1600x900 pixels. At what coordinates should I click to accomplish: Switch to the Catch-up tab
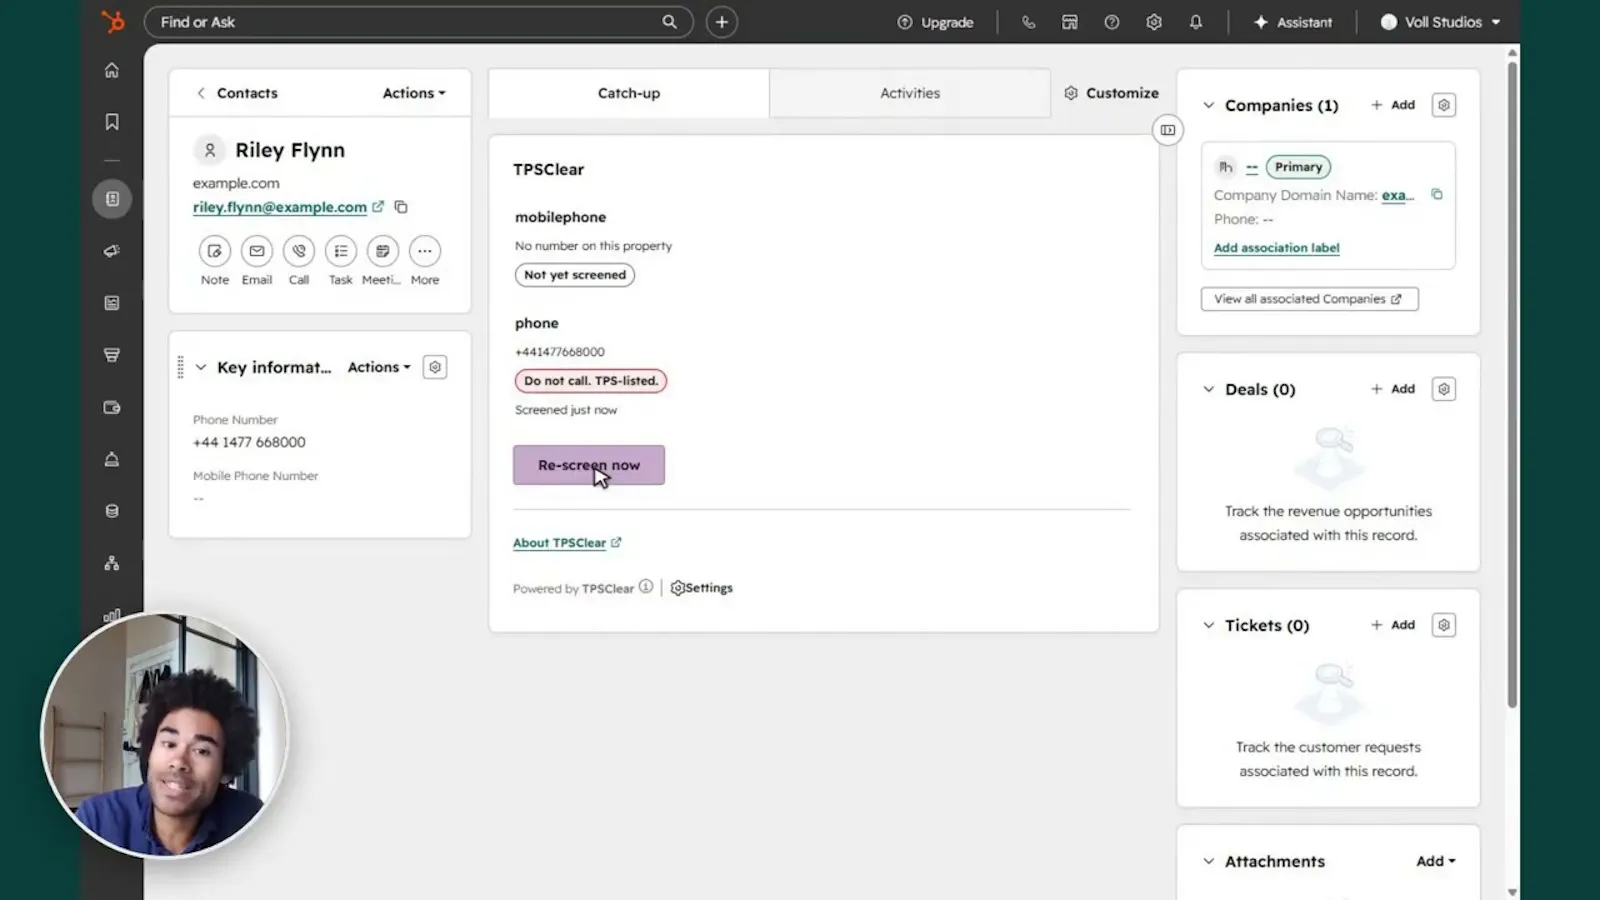coord(629,93)
